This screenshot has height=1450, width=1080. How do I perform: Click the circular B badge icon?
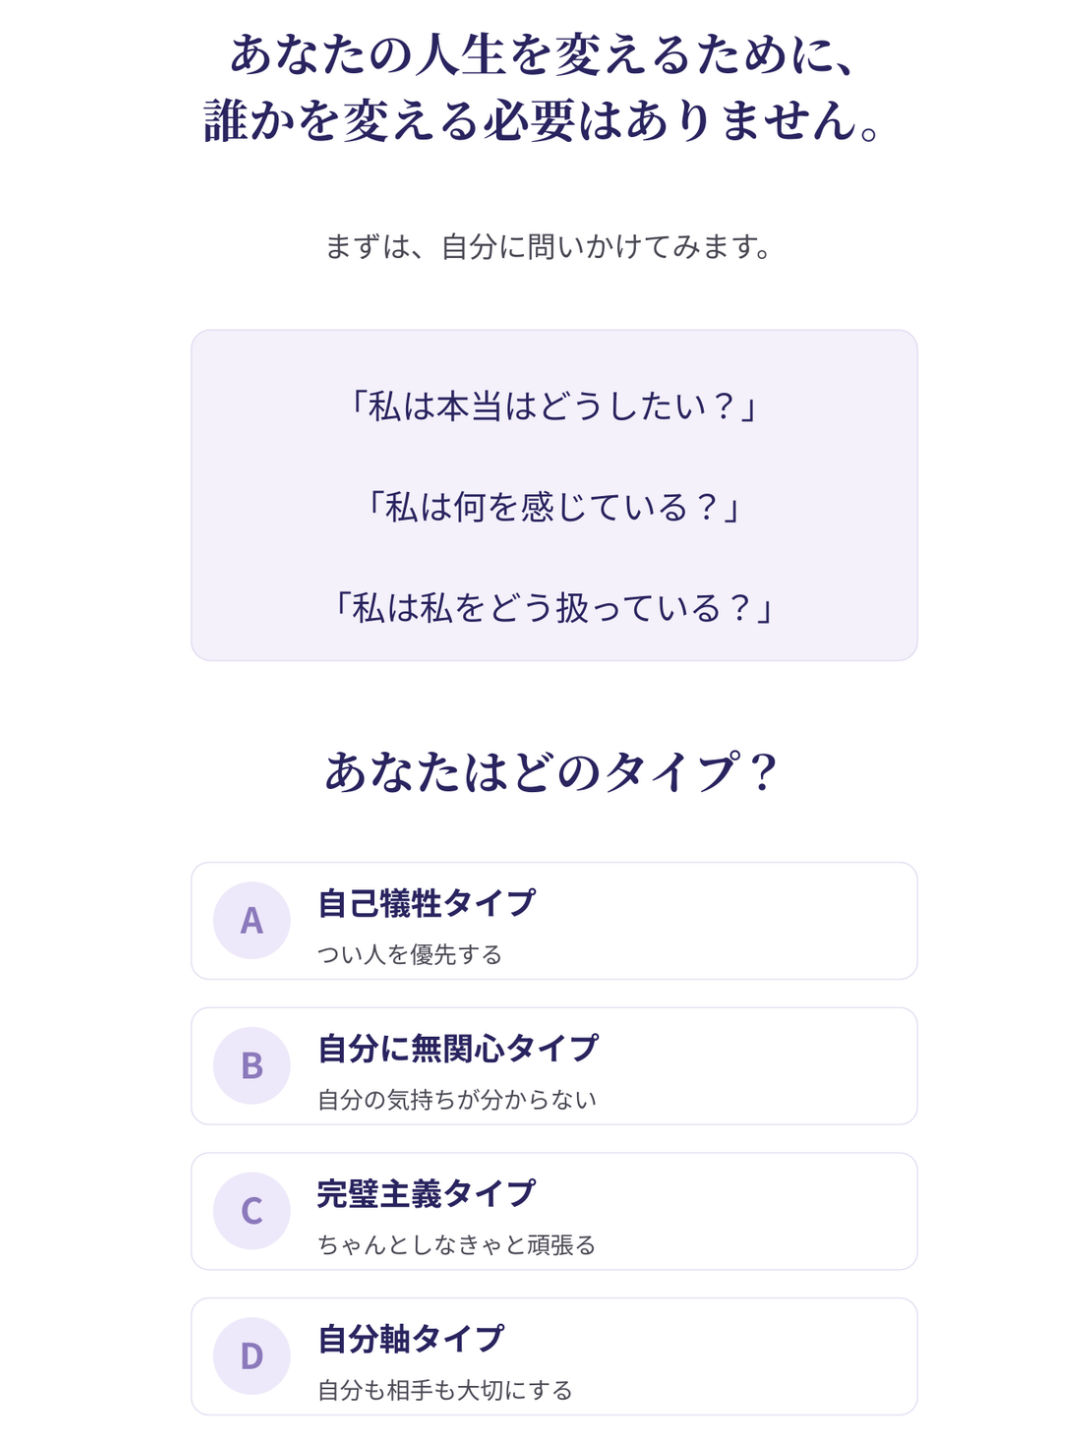[252, 1065]
